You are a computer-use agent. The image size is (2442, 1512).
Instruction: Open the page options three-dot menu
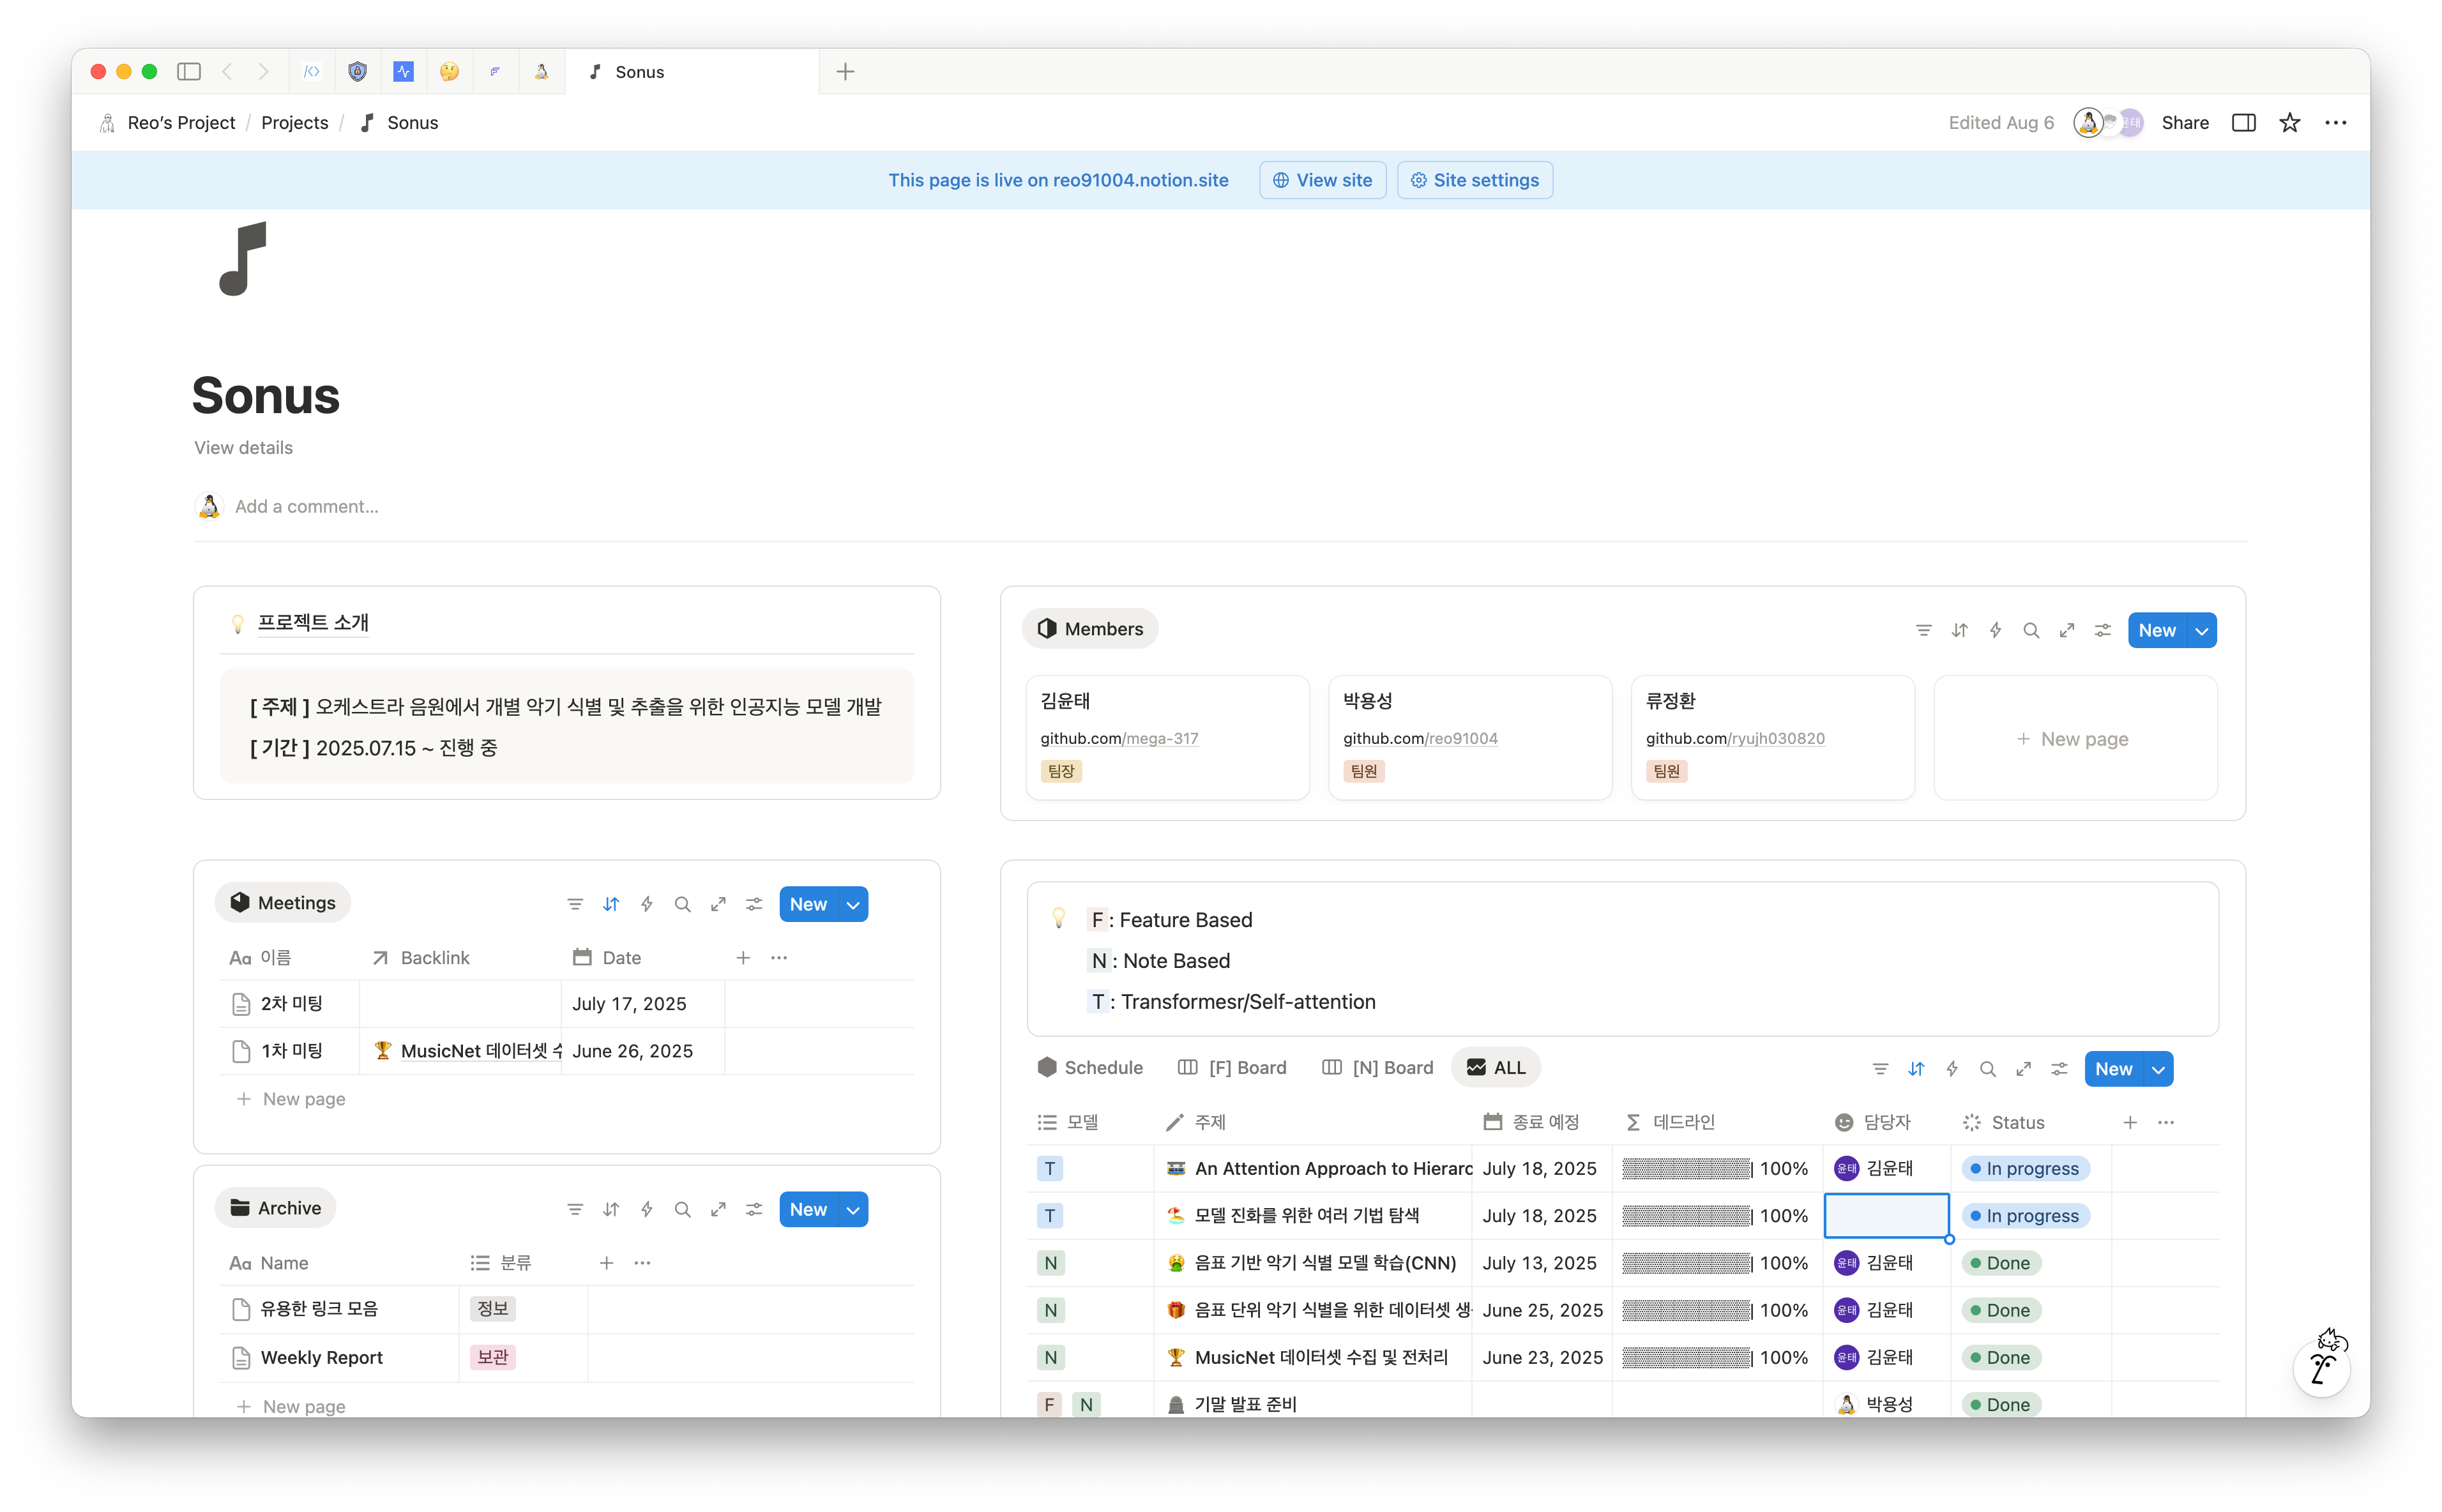pyautogui.click(x=2335, y=123)
